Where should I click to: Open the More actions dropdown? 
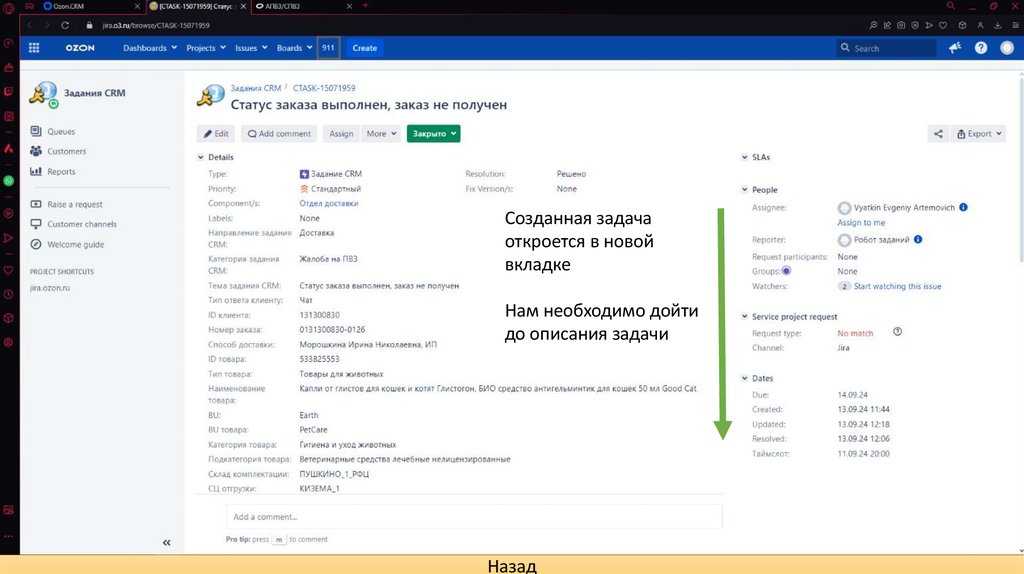pos(381,134)
